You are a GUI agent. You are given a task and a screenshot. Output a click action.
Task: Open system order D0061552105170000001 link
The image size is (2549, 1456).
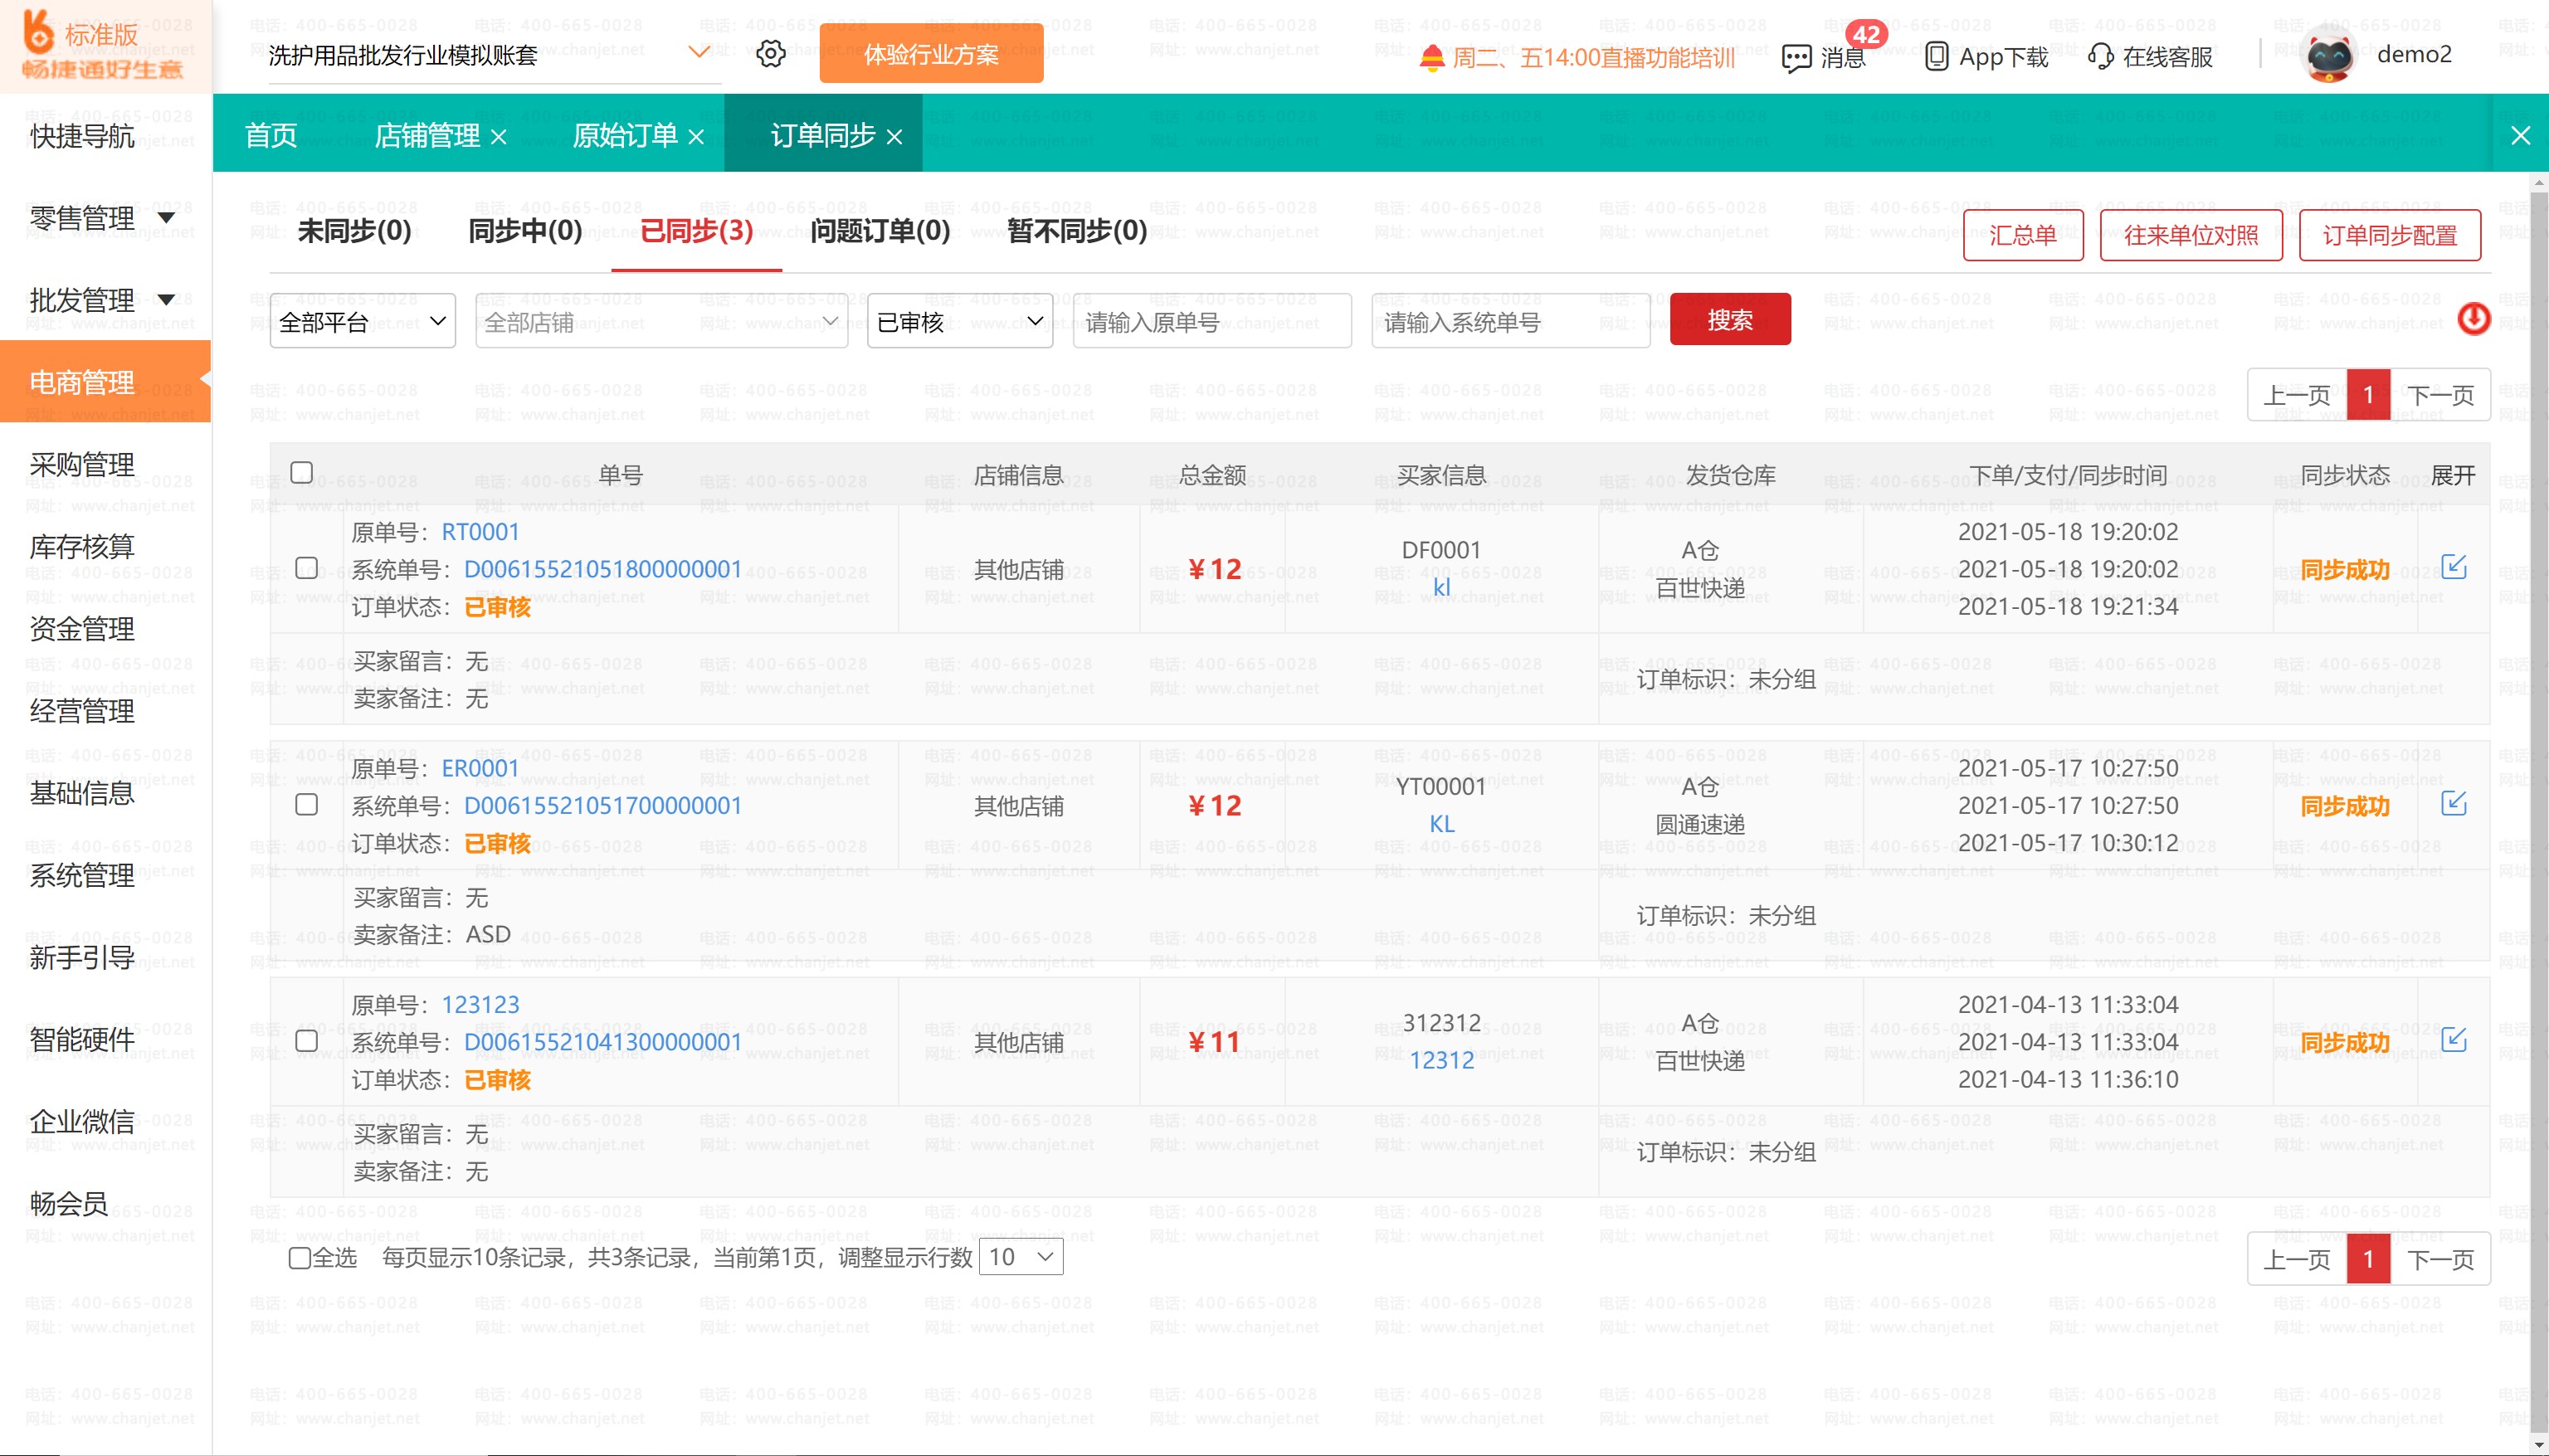(603, 805)
